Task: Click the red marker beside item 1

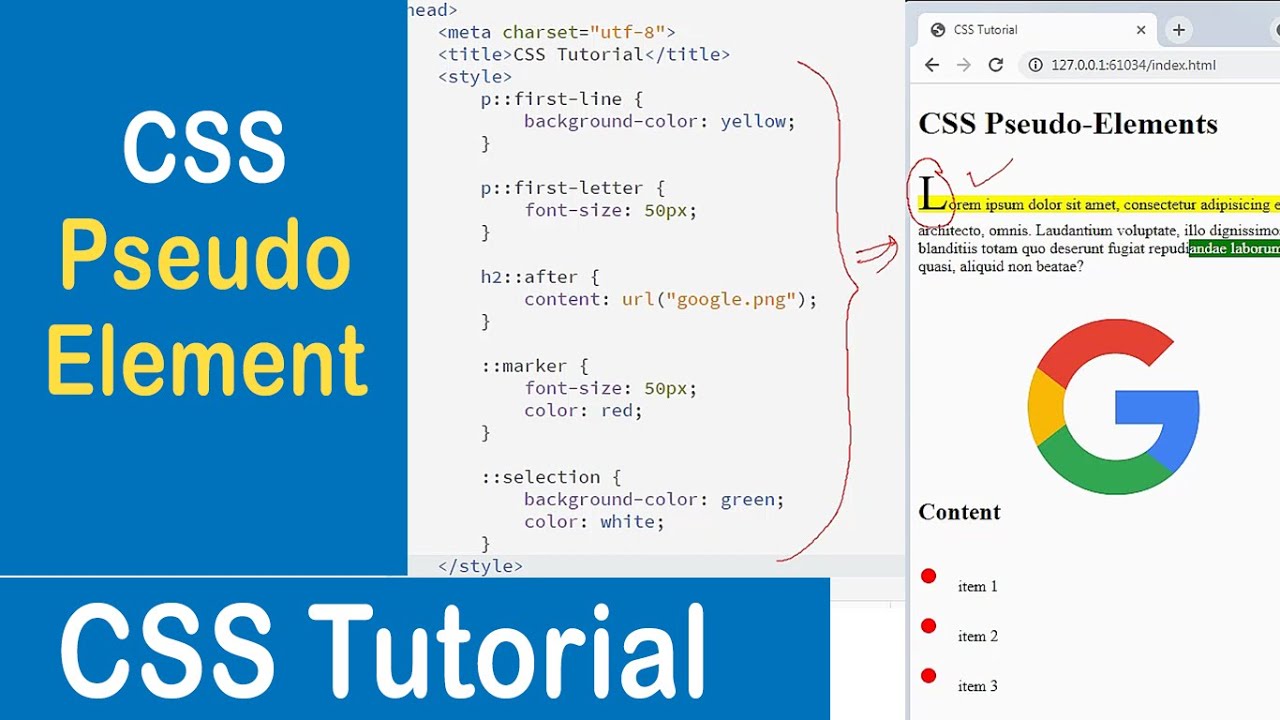Action: 928,576
